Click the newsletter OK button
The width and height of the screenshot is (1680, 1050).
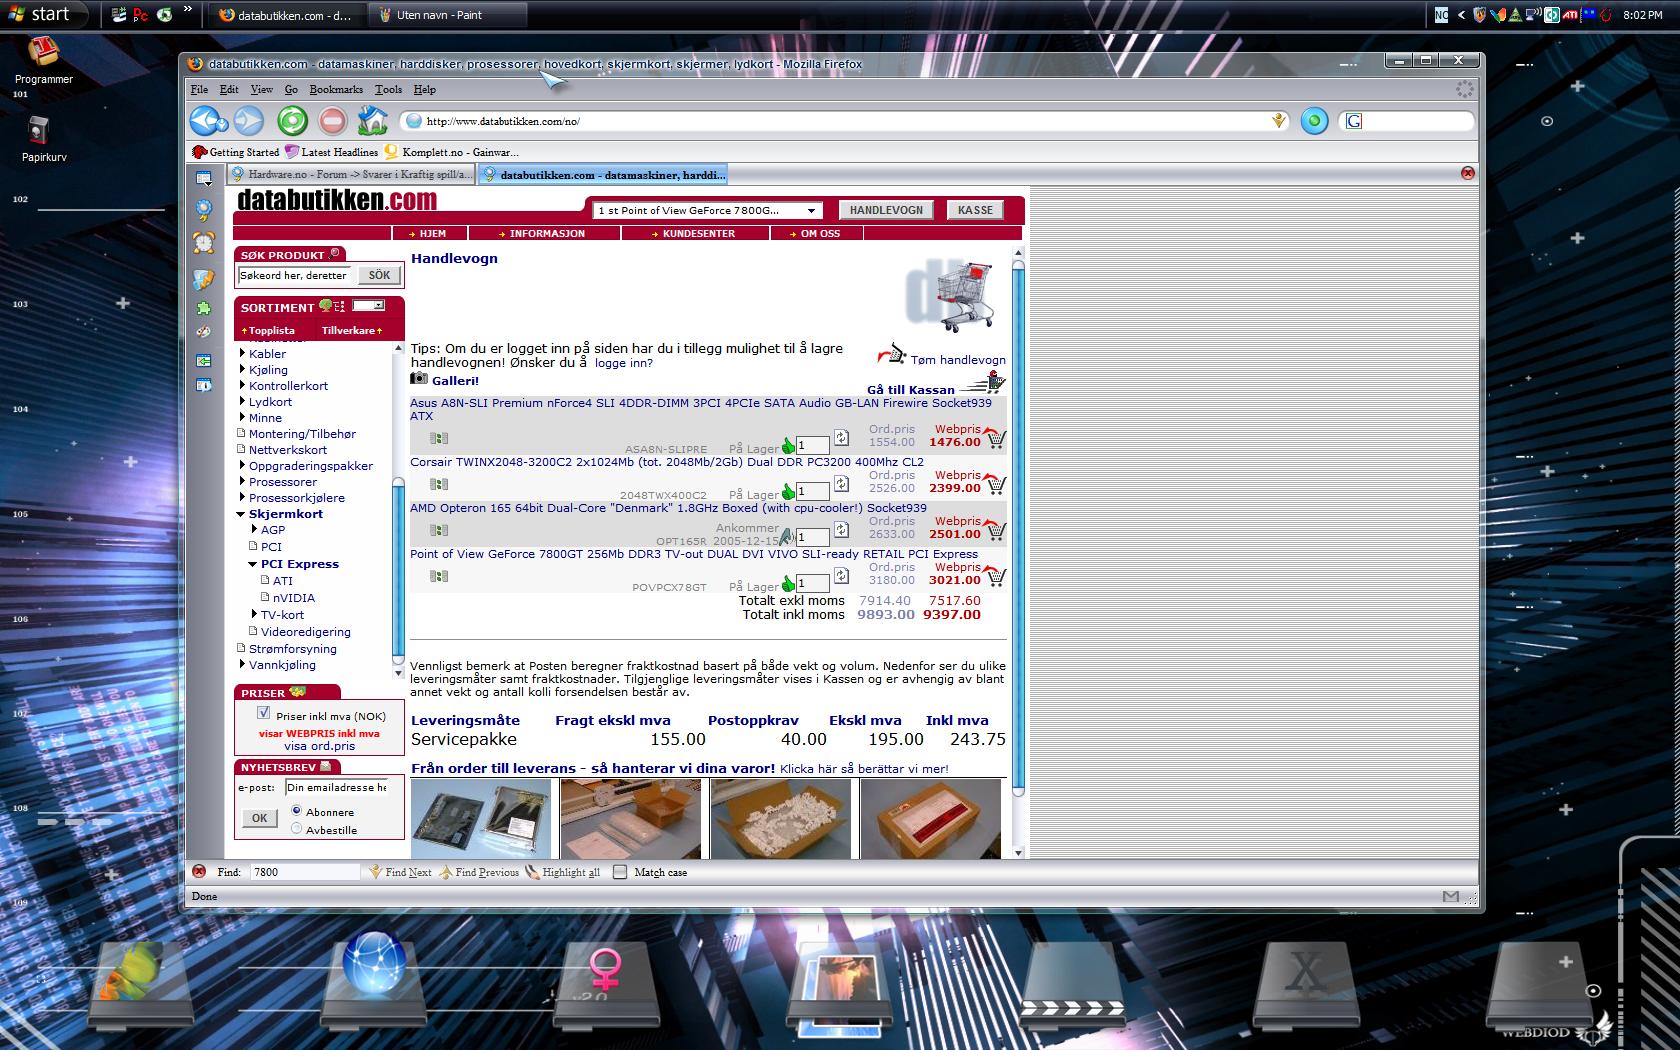tap(259, 818)
